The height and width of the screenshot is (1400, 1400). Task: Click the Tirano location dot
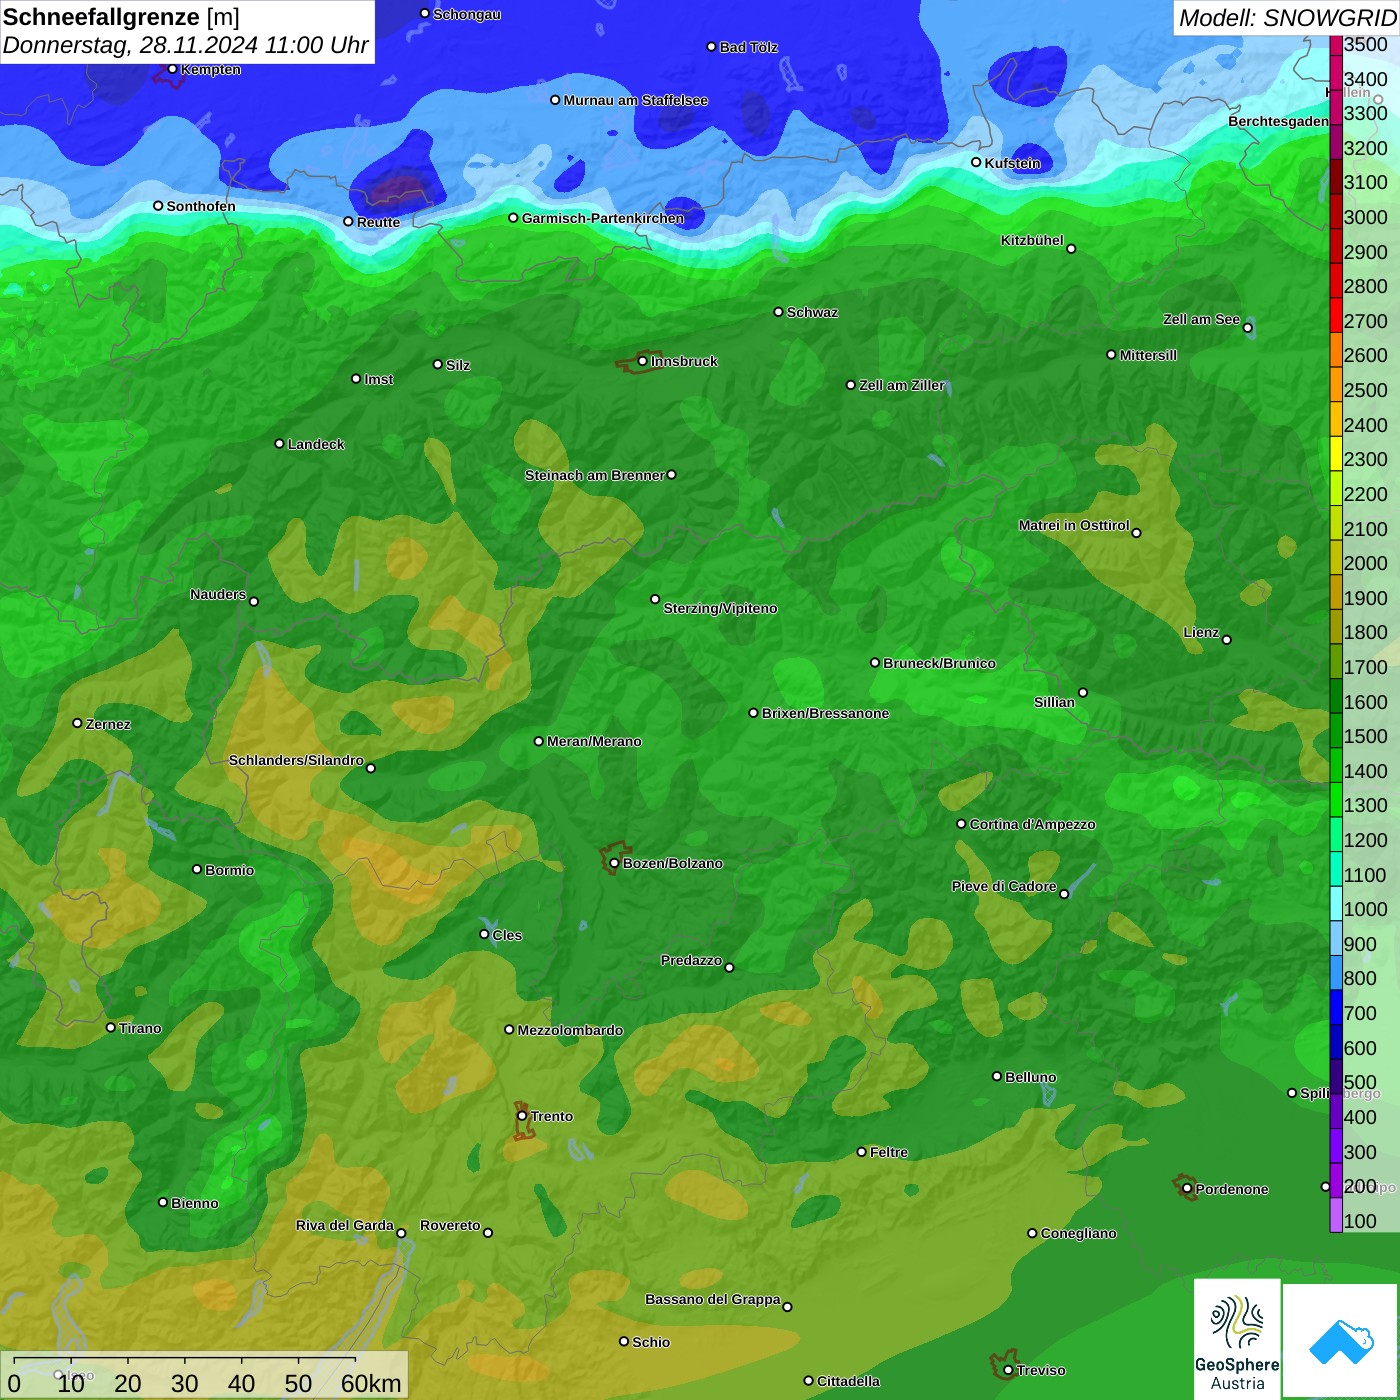coord(110,1027)
